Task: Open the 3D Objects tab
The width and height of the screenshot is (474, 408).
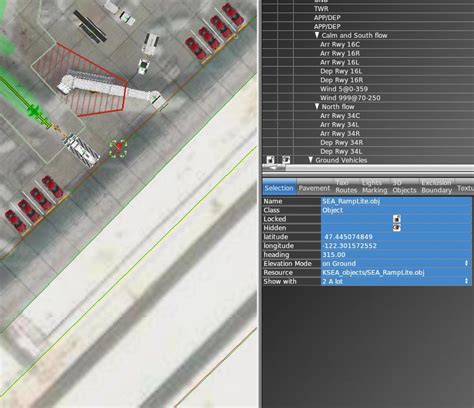Action: (404, 187)
